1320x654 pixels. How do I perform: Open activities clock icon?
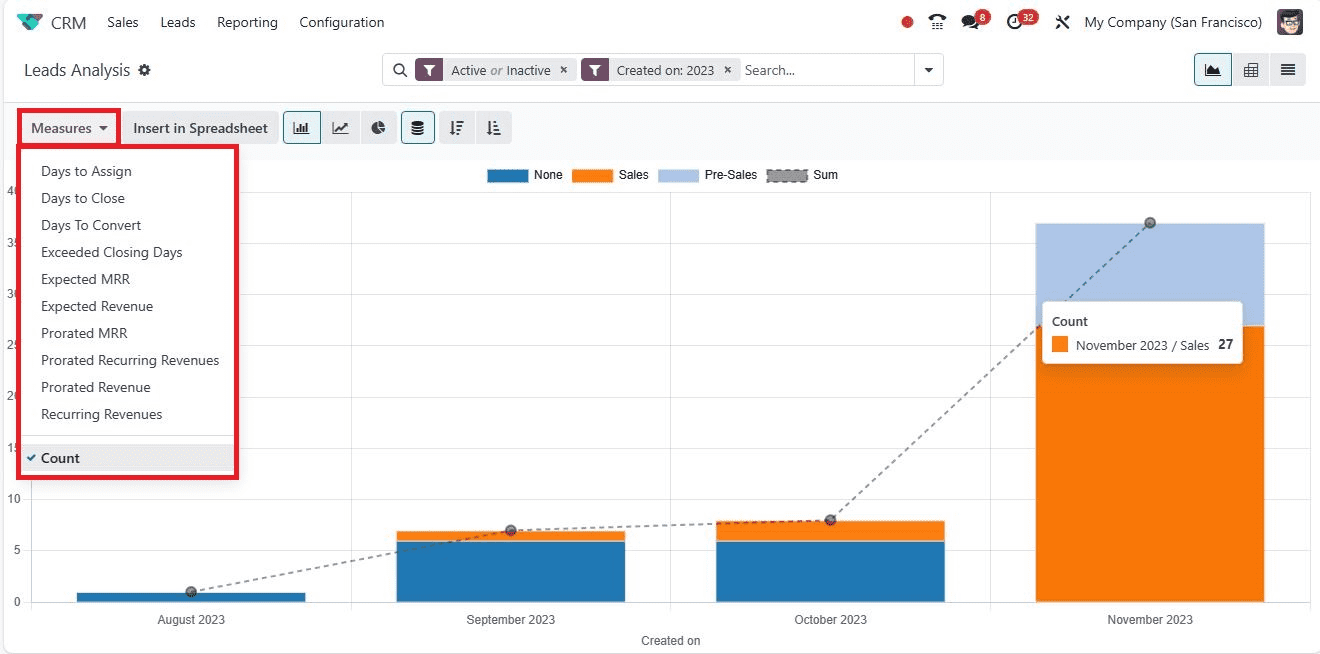(1015, 22)
